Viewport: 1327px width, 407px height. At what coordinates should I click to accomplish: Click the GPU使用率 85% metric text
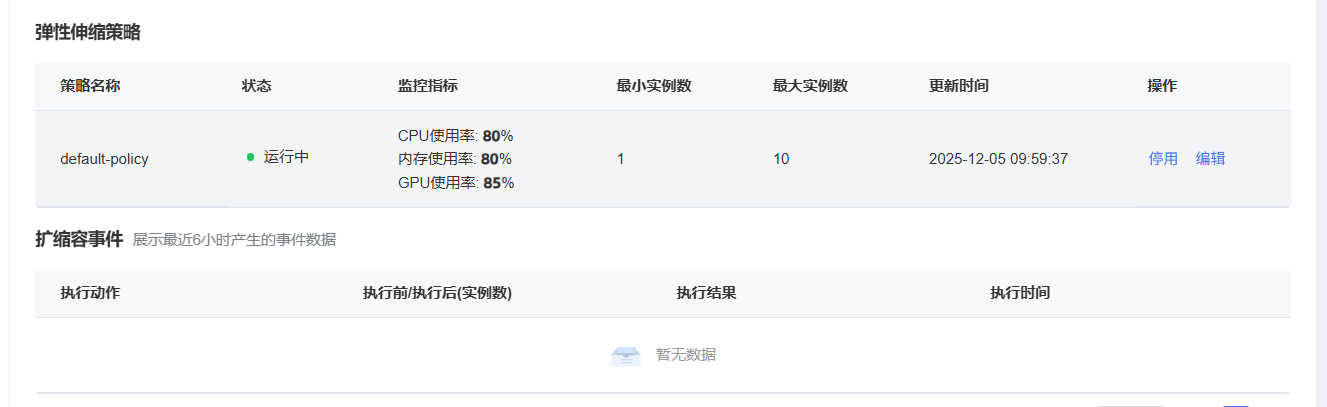455,183
